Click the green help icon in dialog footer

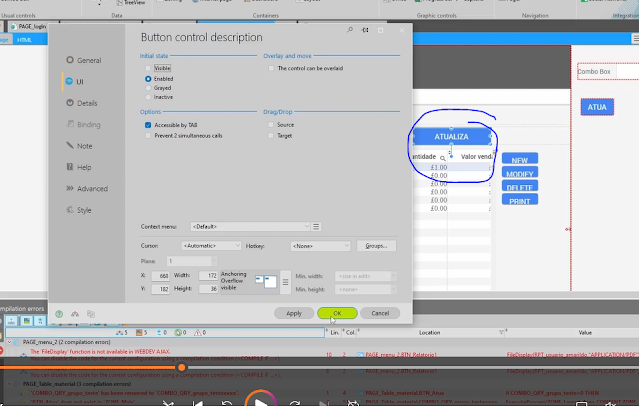[x=59, y=314]
